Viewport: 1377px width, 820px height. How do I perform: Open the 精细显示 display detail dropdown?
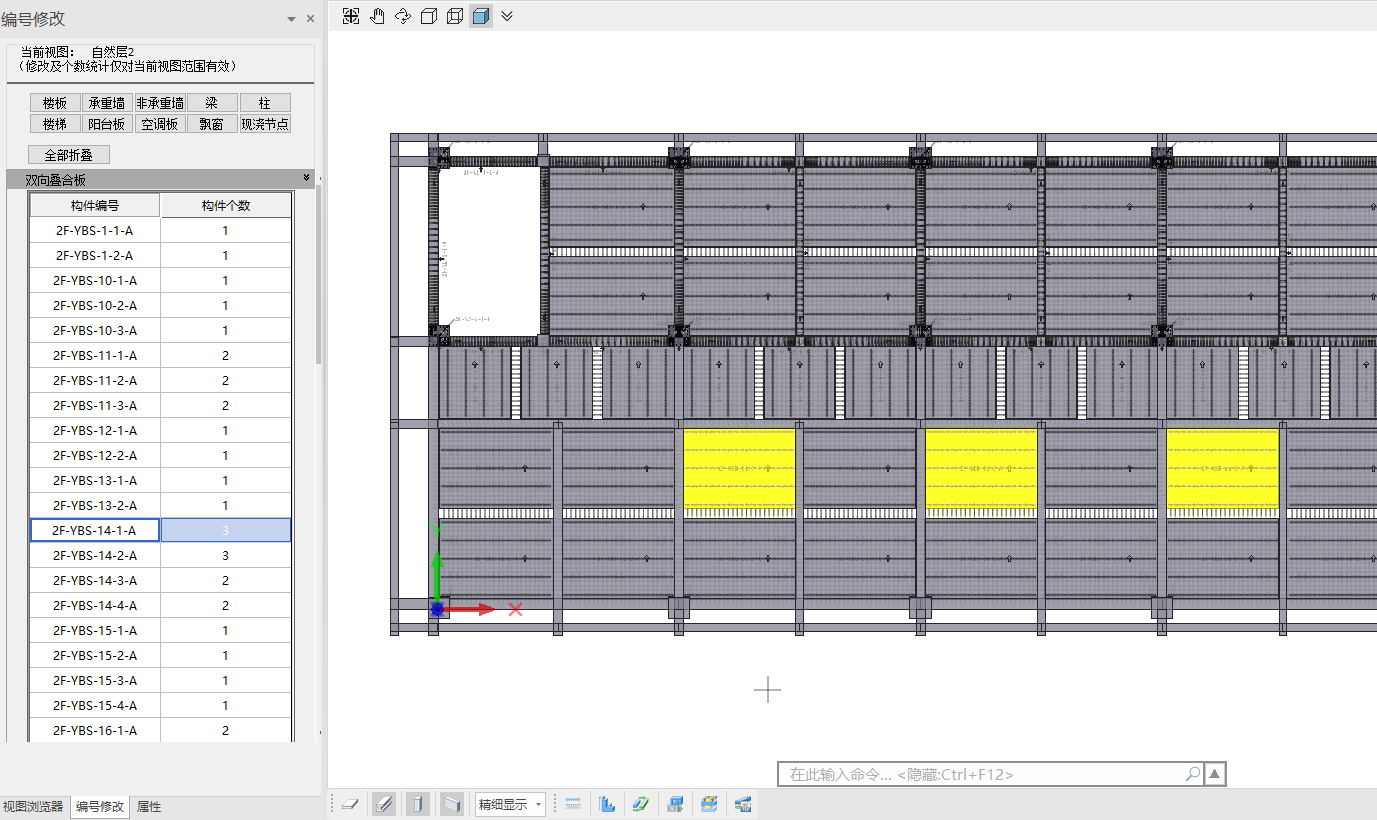(x=510, y=804)
